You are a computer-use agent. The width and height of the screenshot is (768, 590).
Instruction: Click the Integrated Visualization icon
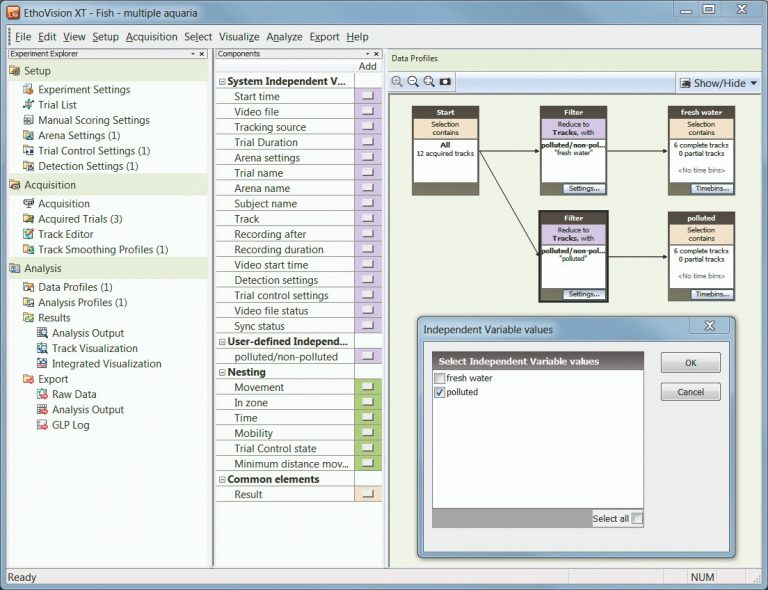42,363
